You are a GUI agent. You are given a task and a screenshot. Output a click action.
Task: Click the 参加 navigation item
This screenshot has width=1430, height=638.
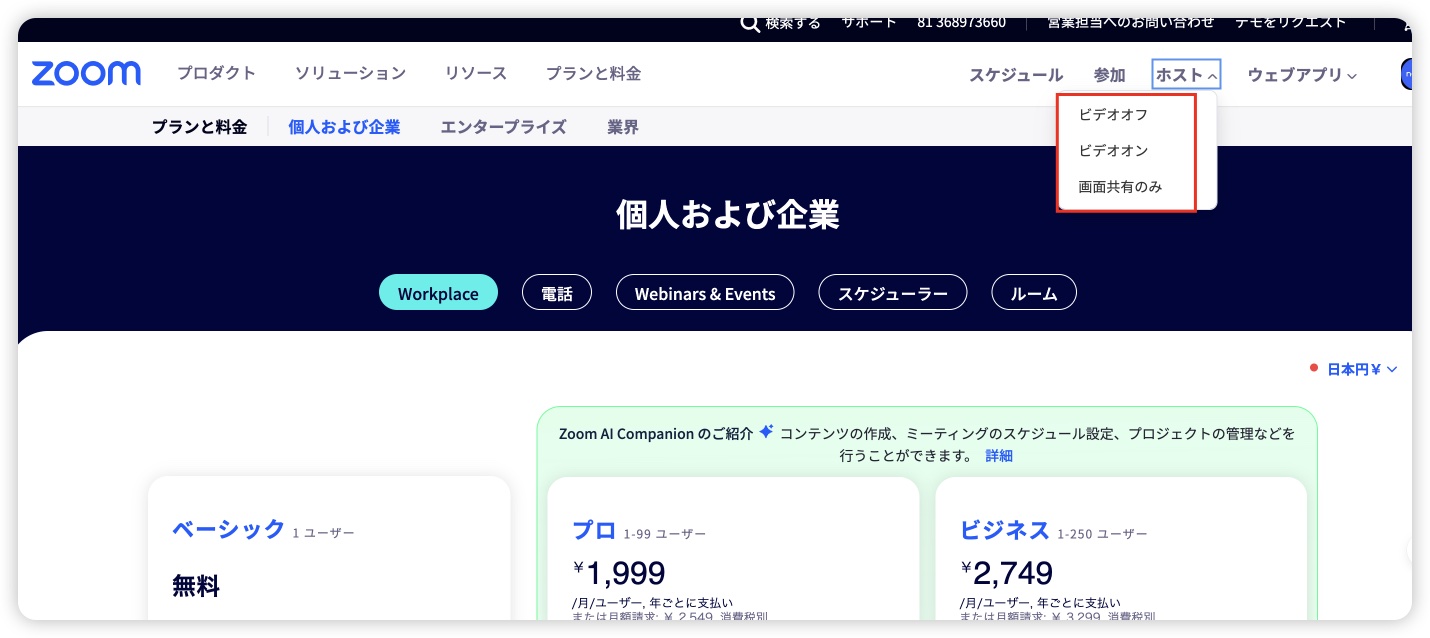click(x=1109, y=73)
